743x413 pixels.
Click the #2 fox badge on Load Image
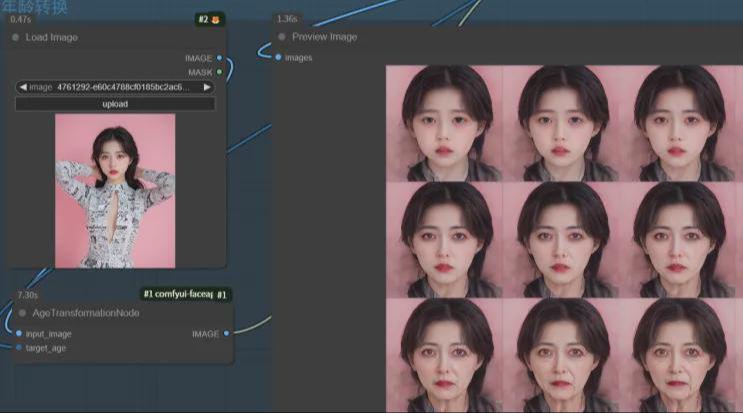[x=208, y=19]
